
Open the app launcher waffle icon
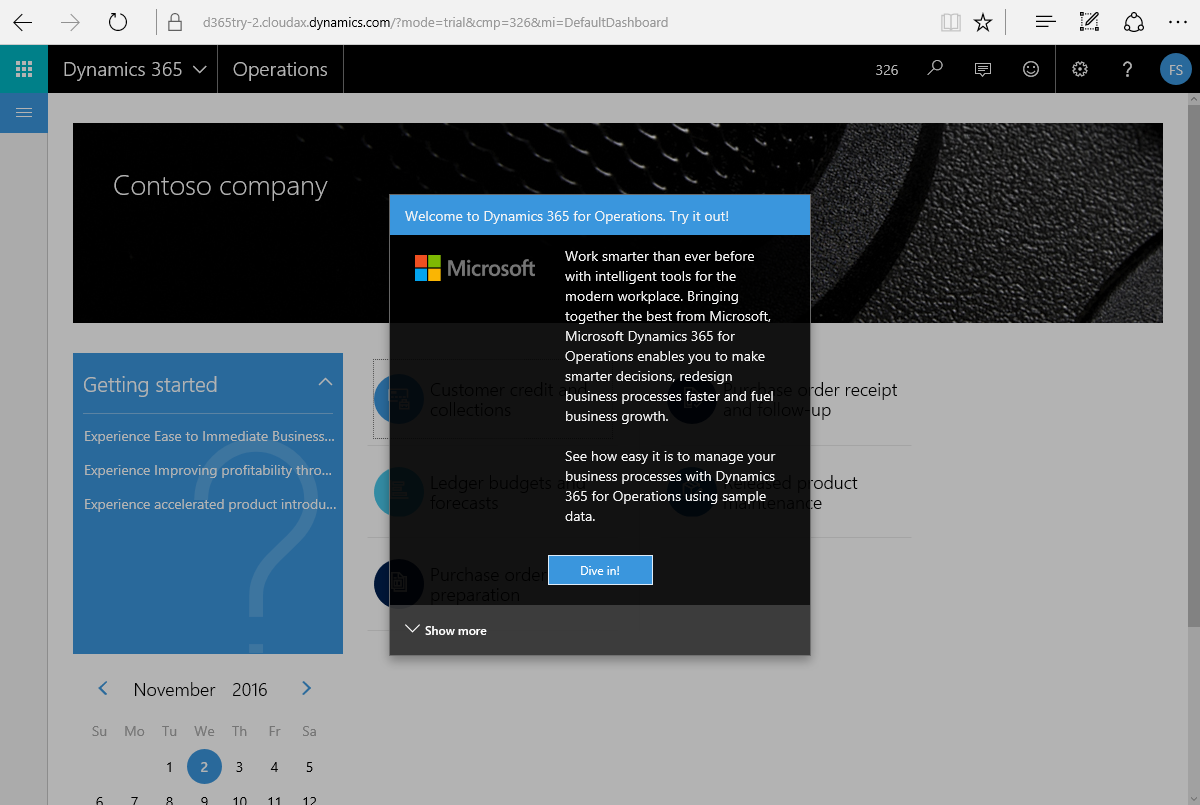(24, 69)
